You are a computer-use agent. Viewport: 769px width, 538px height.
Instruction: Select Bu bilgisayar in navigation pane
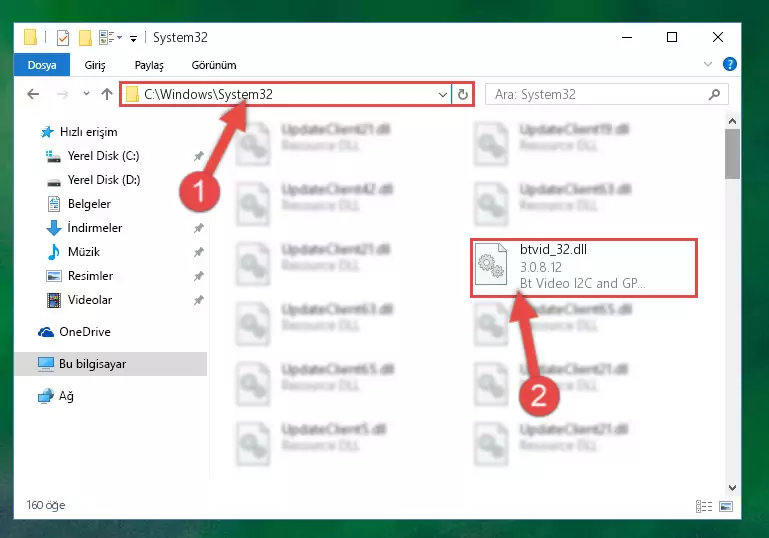pyautogui.click(x=110, y=364)
